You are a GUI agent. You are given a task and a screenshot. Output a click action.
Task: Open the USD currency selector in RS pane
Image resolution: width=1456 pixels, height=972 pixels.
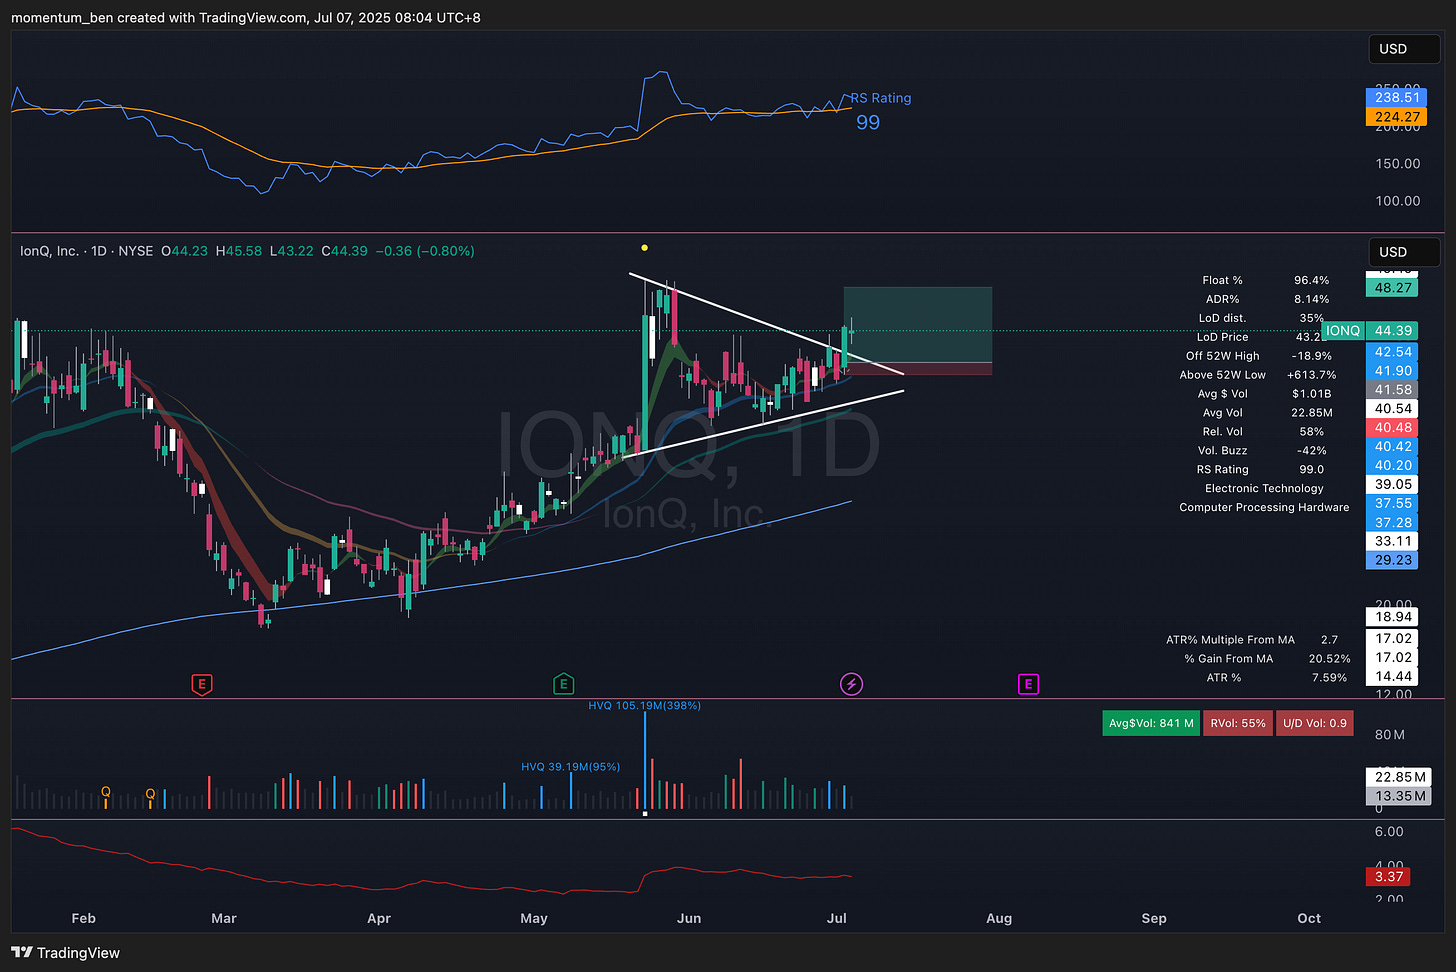pyautogui.click(x=1404, y=49)
